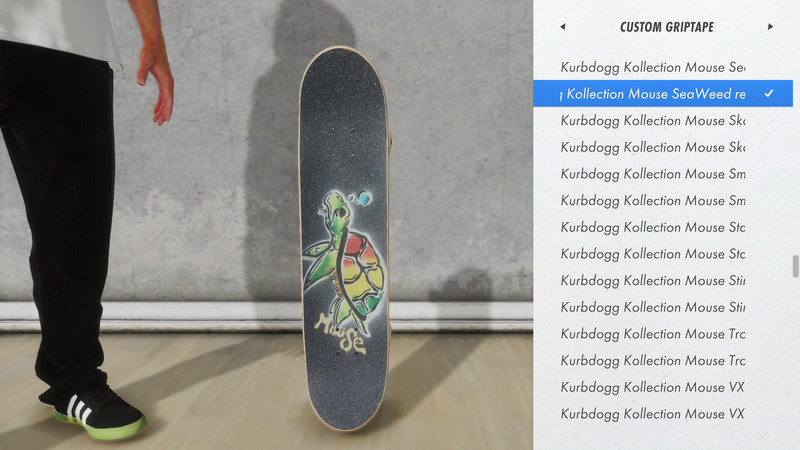Go to previous category with left arrow
This screenshot has width=800, height=450.
click(x=563, y=27)
